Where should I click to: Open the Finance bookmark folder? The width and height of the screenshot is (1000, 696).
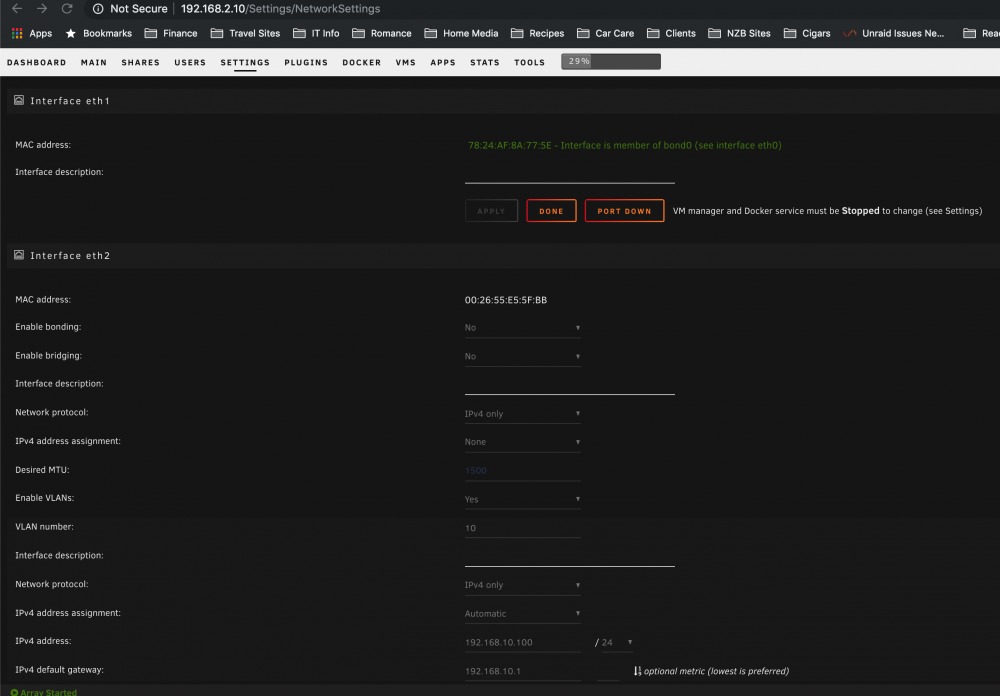click(x=171, y=33)
